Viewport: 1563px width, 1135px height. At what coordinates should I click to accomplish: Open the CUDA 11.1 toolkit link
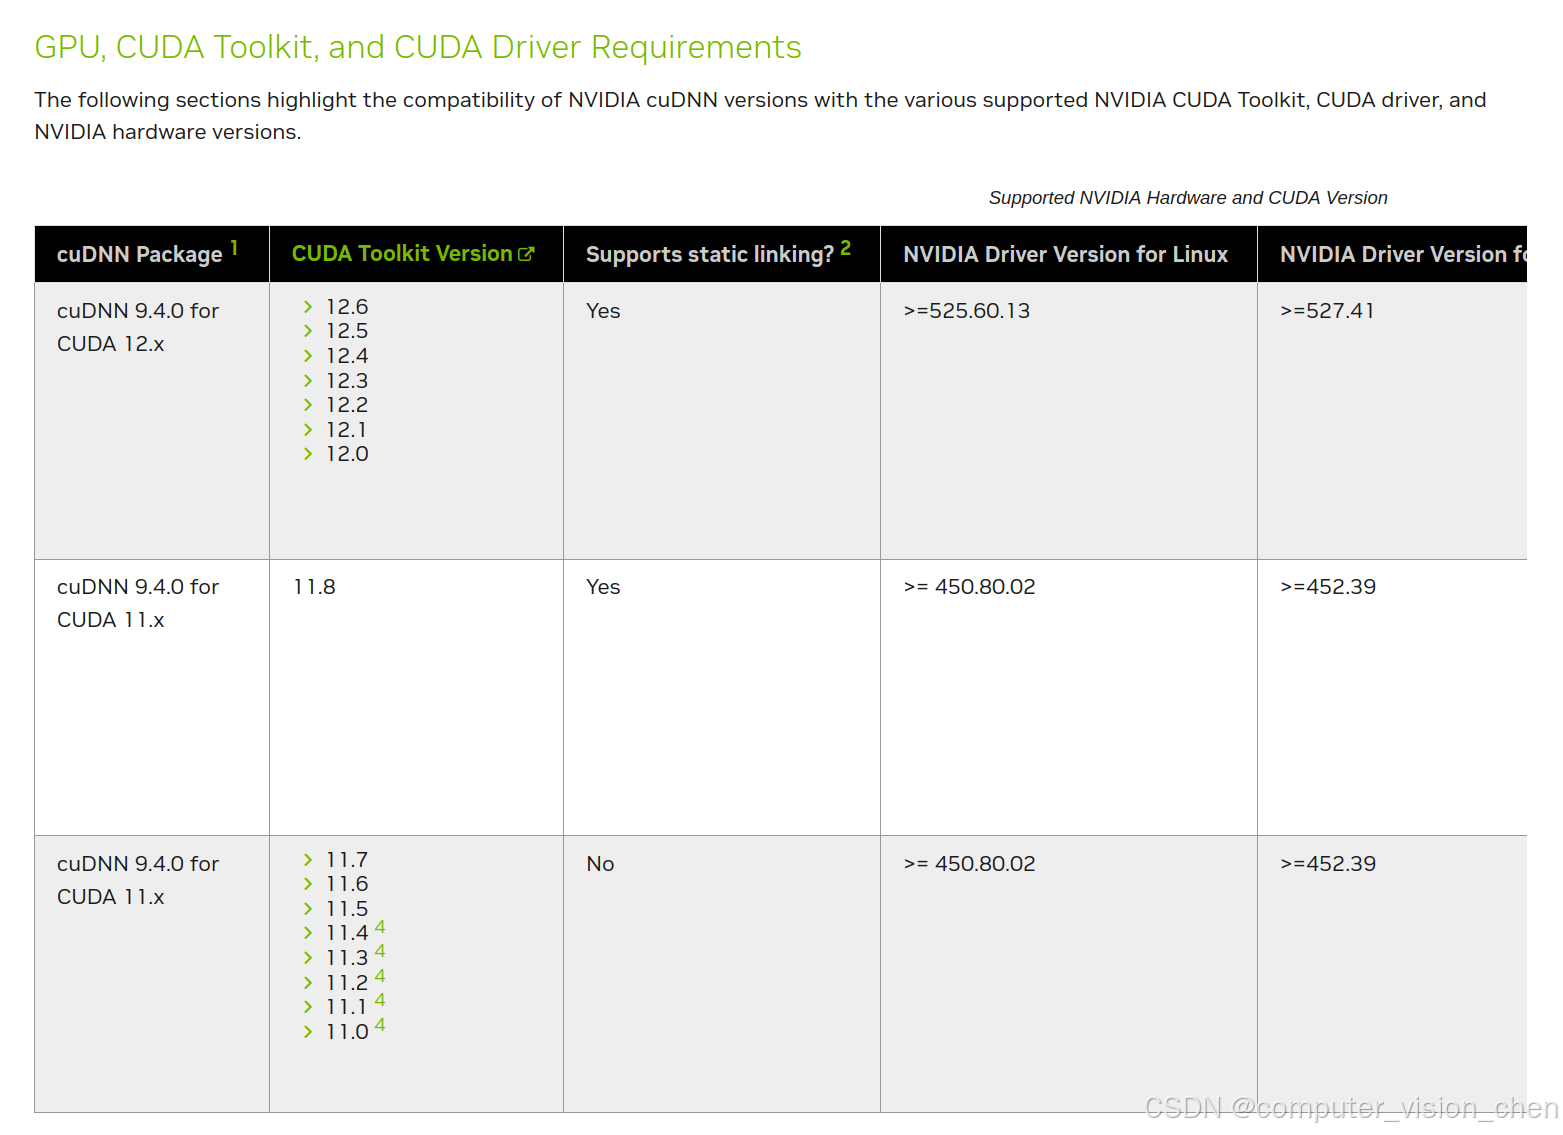click(346, 1007)
